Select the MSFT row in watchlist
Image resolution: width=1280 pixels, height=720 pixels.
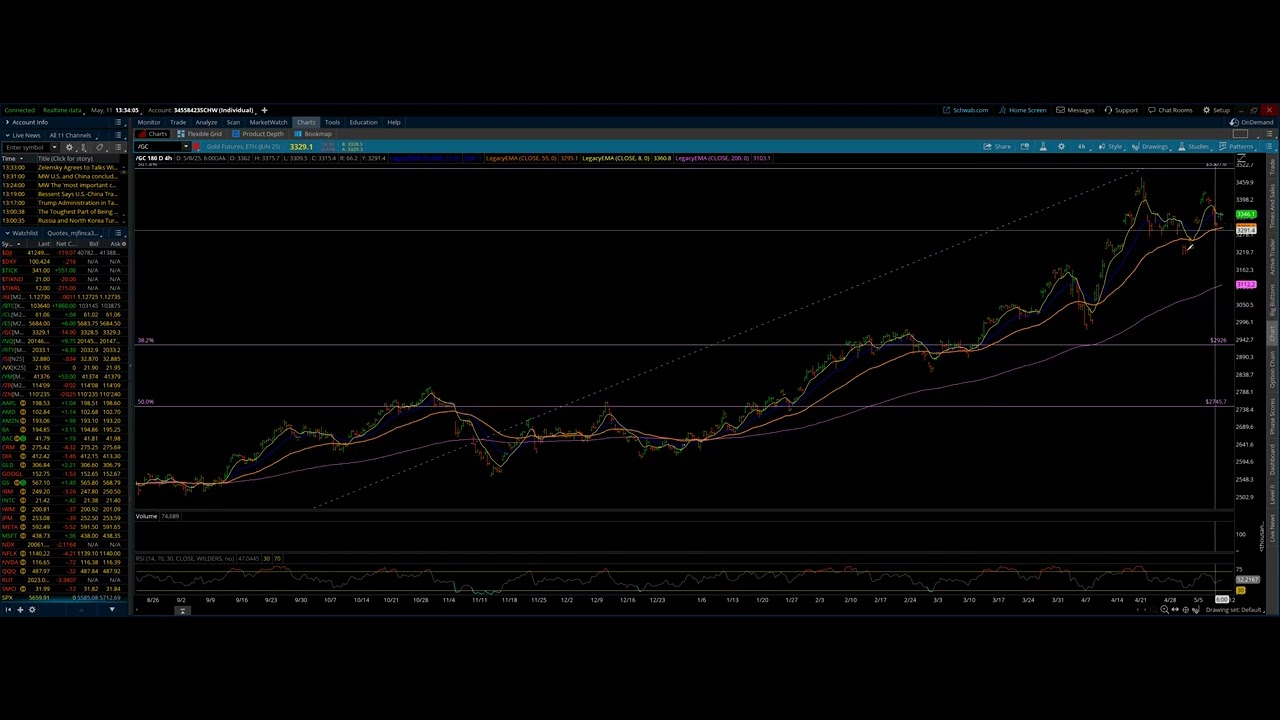tap(62, 536)
